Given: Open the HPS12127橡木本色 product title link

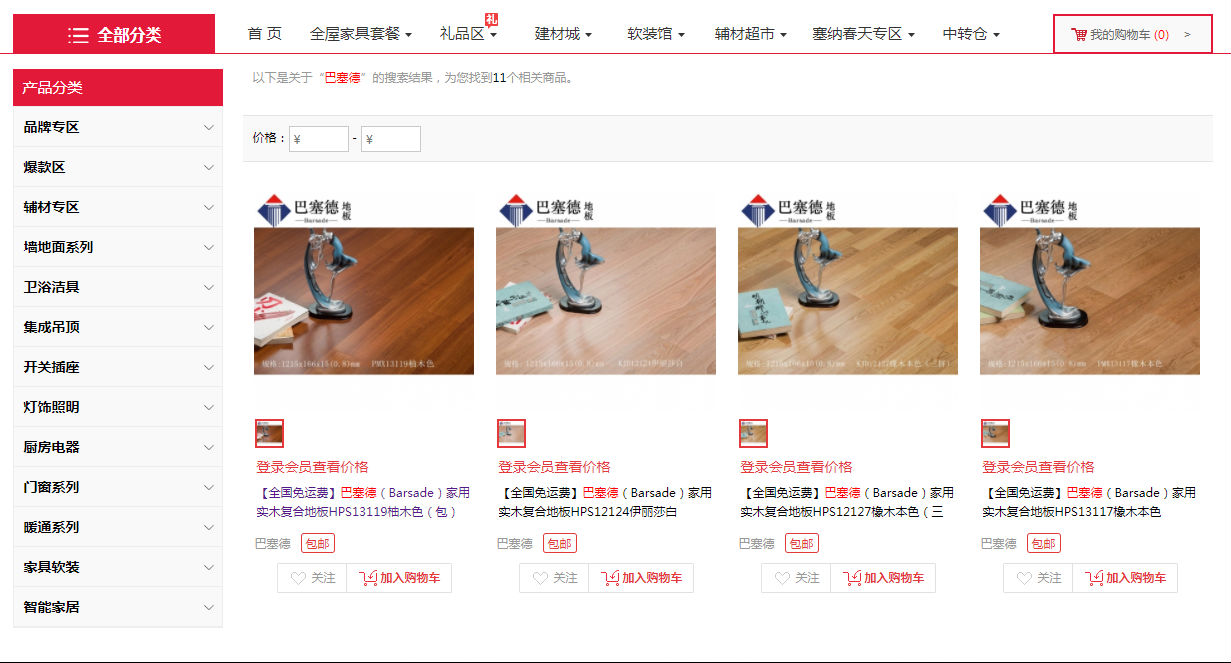Looking at the screenshot, I should tap(847, 502).
